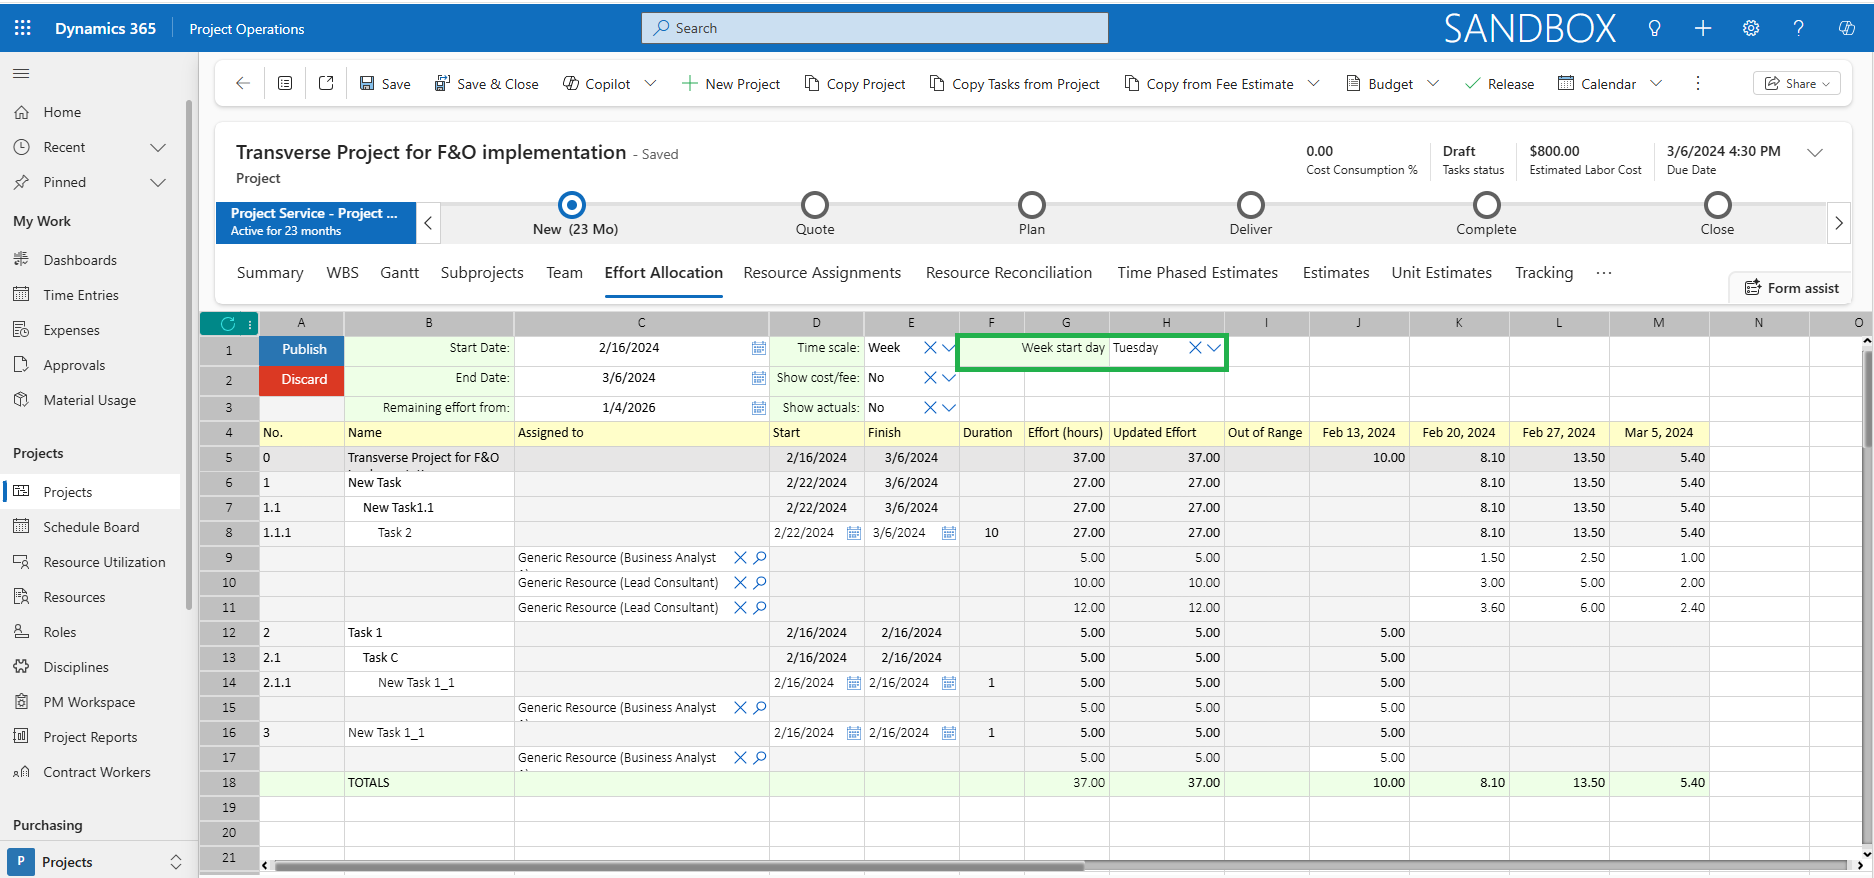
Task: Click the refresh icon in grid corner
Action: [x=228, y=323]
